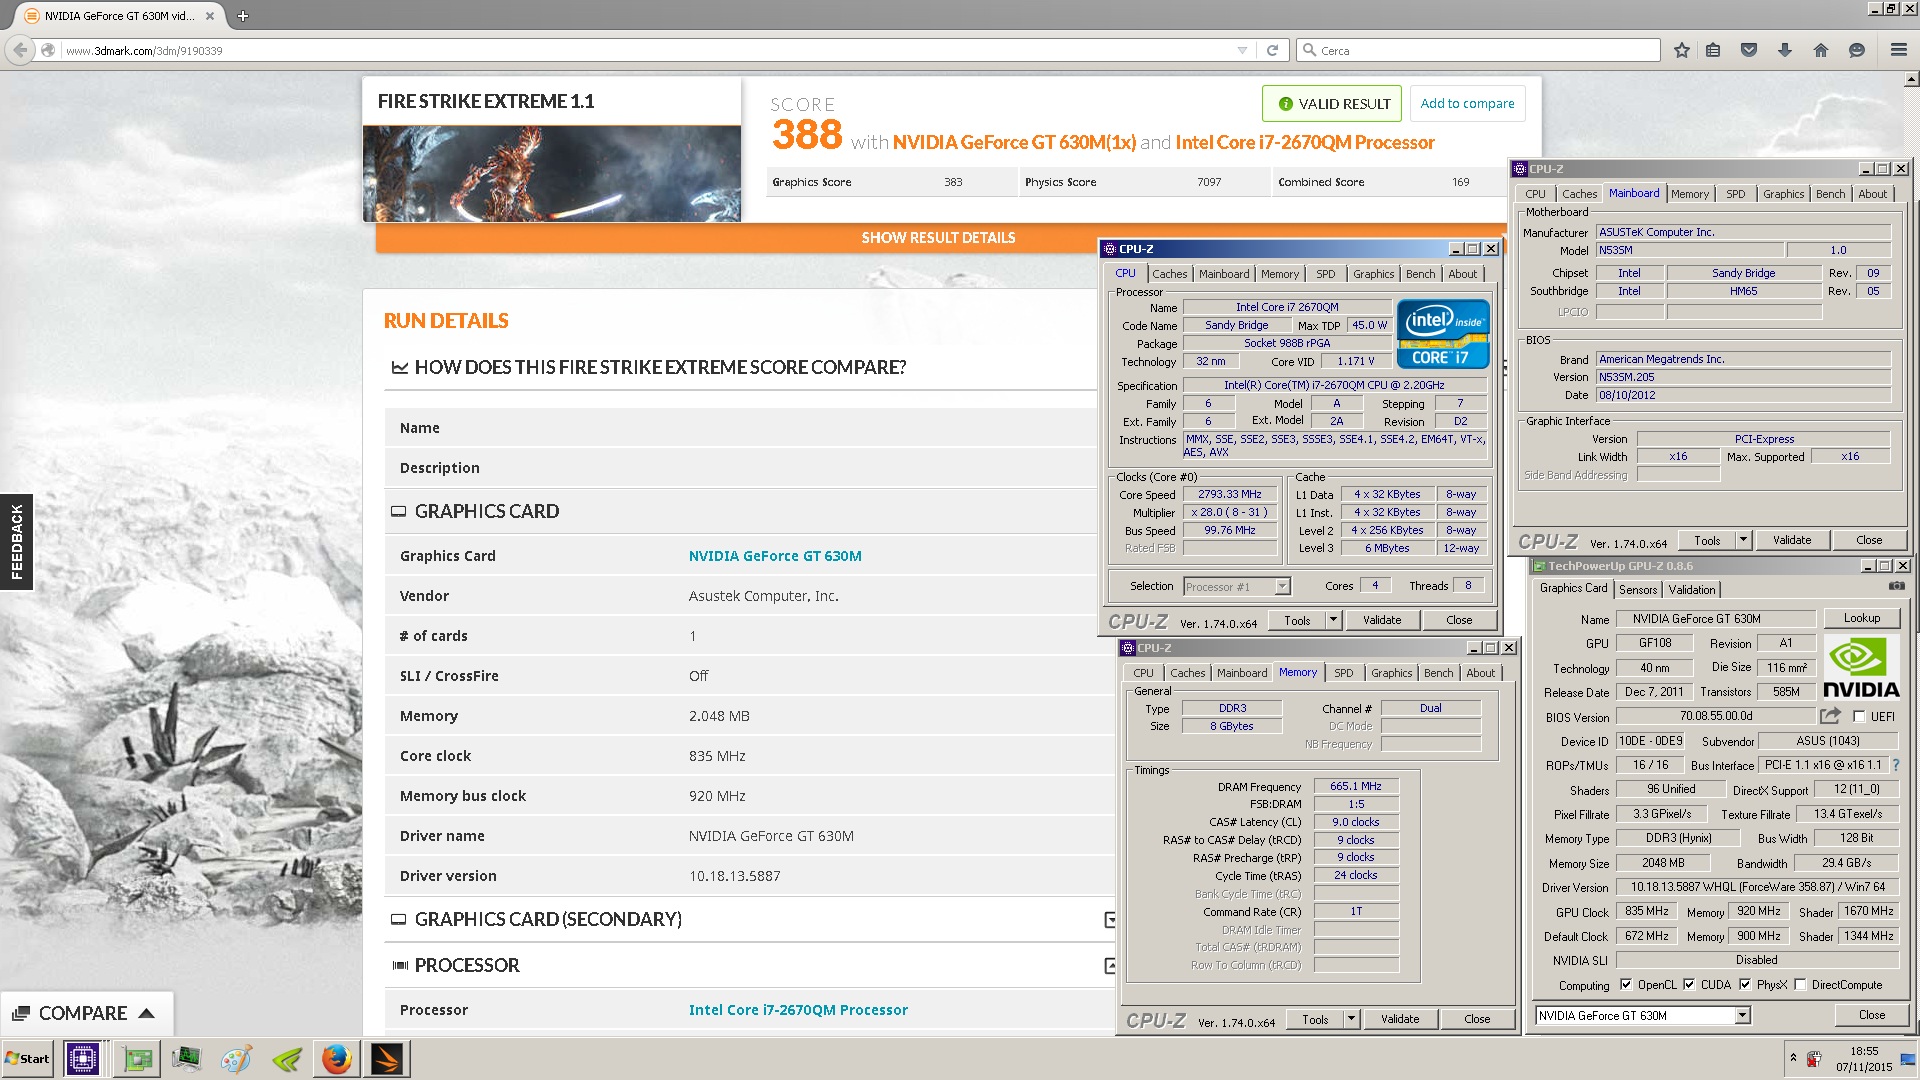Screen dimensions: 1920x1080
Task: Toggle the OpenCL checkbox
Action: 1625,984
